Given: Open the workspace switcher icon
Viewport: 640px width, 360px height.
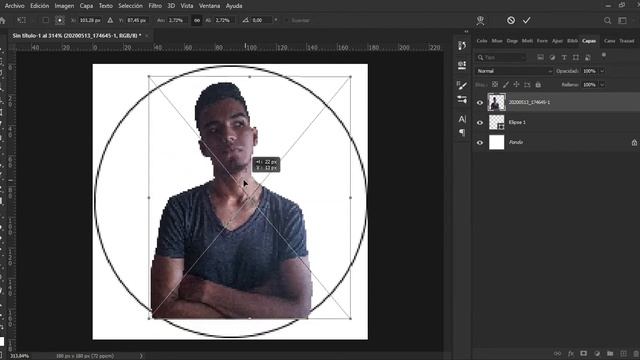Looking at the screenshot, I should tap(622, 20).
